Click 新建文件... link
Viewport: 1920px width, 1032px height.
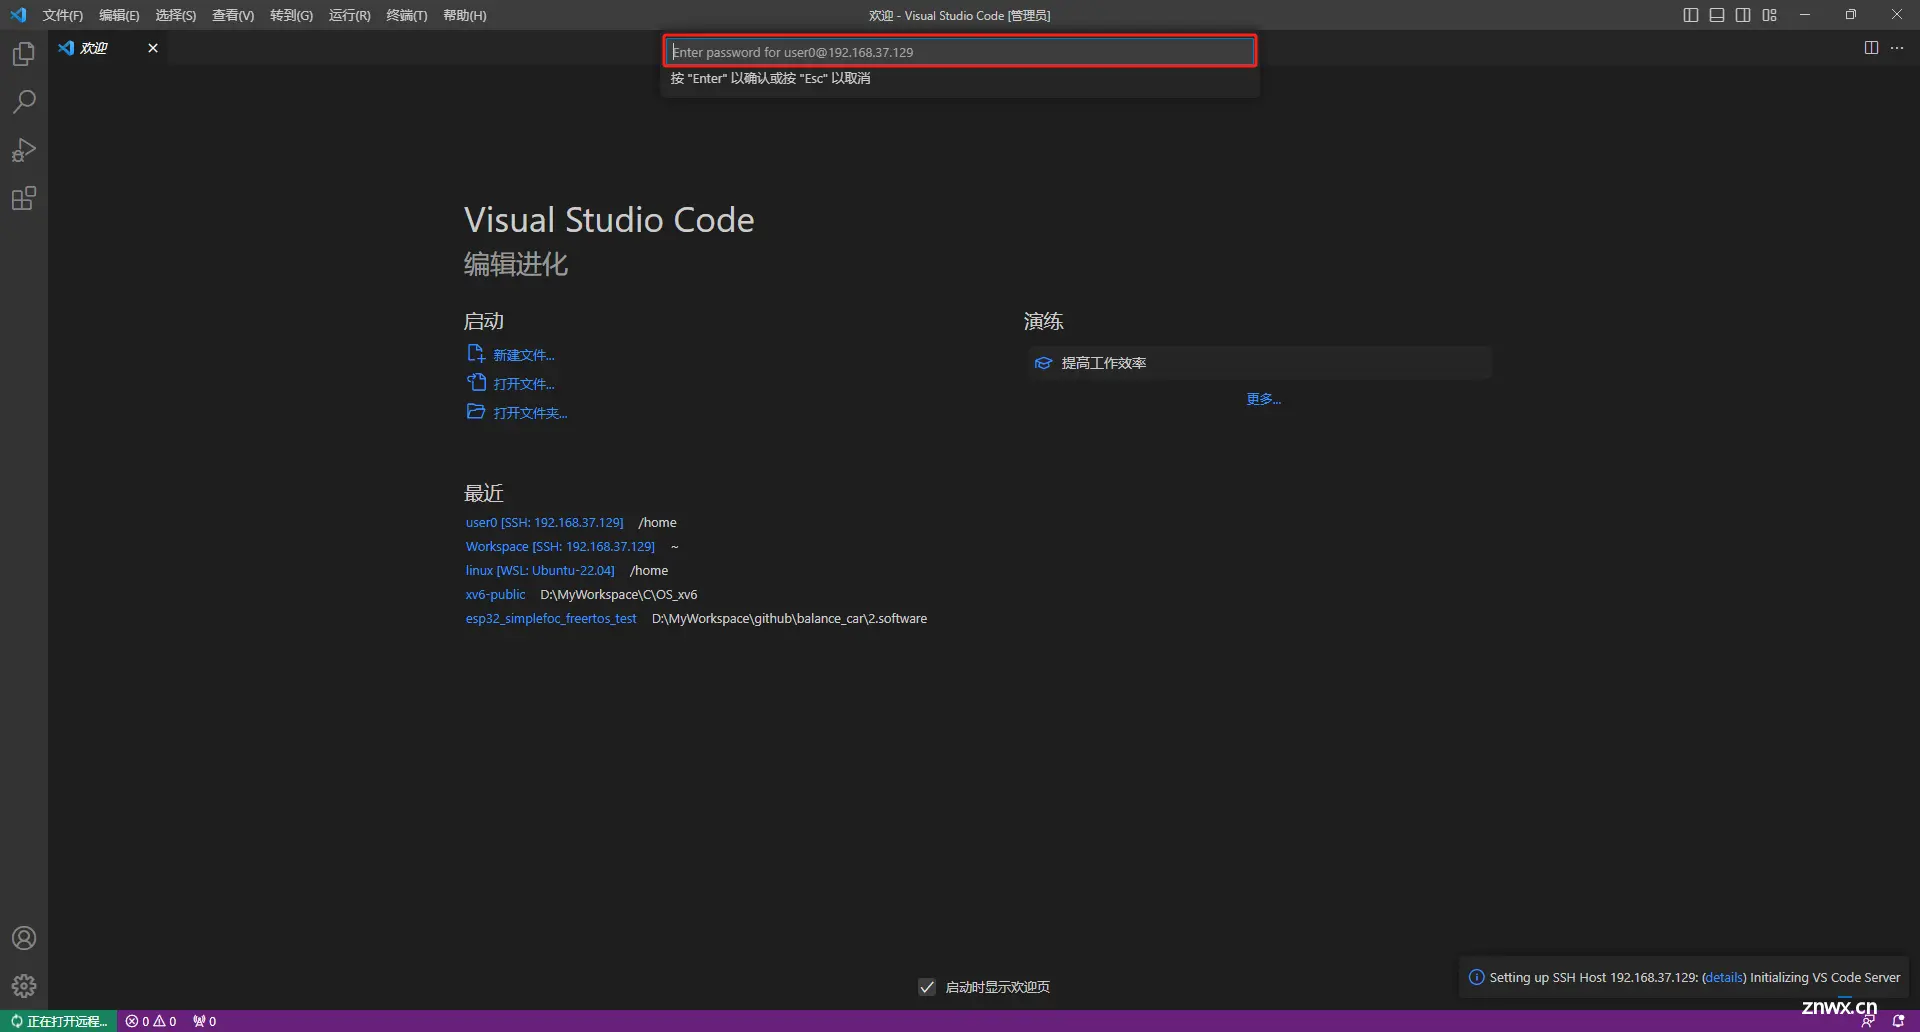coord(523,355)
